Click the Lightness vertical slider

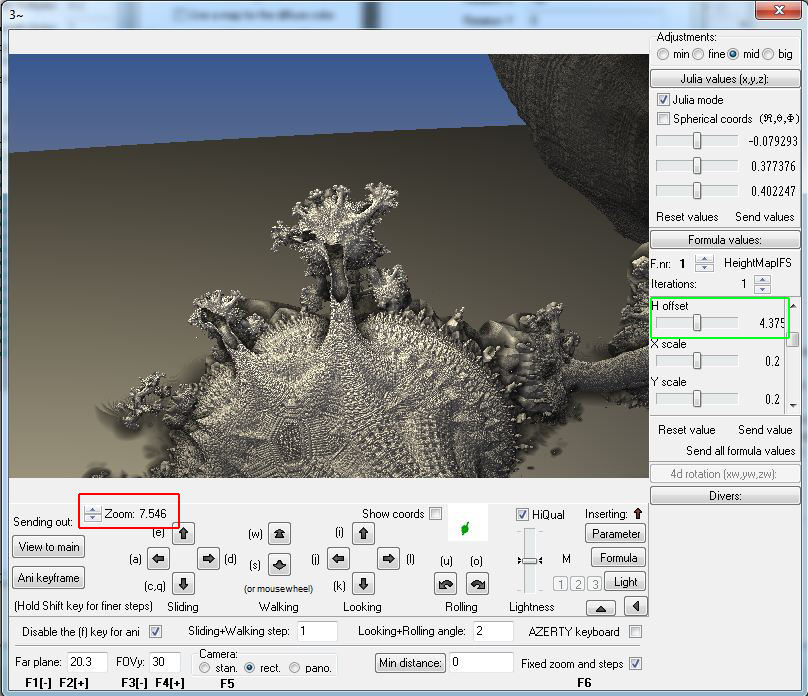point(530,561)
